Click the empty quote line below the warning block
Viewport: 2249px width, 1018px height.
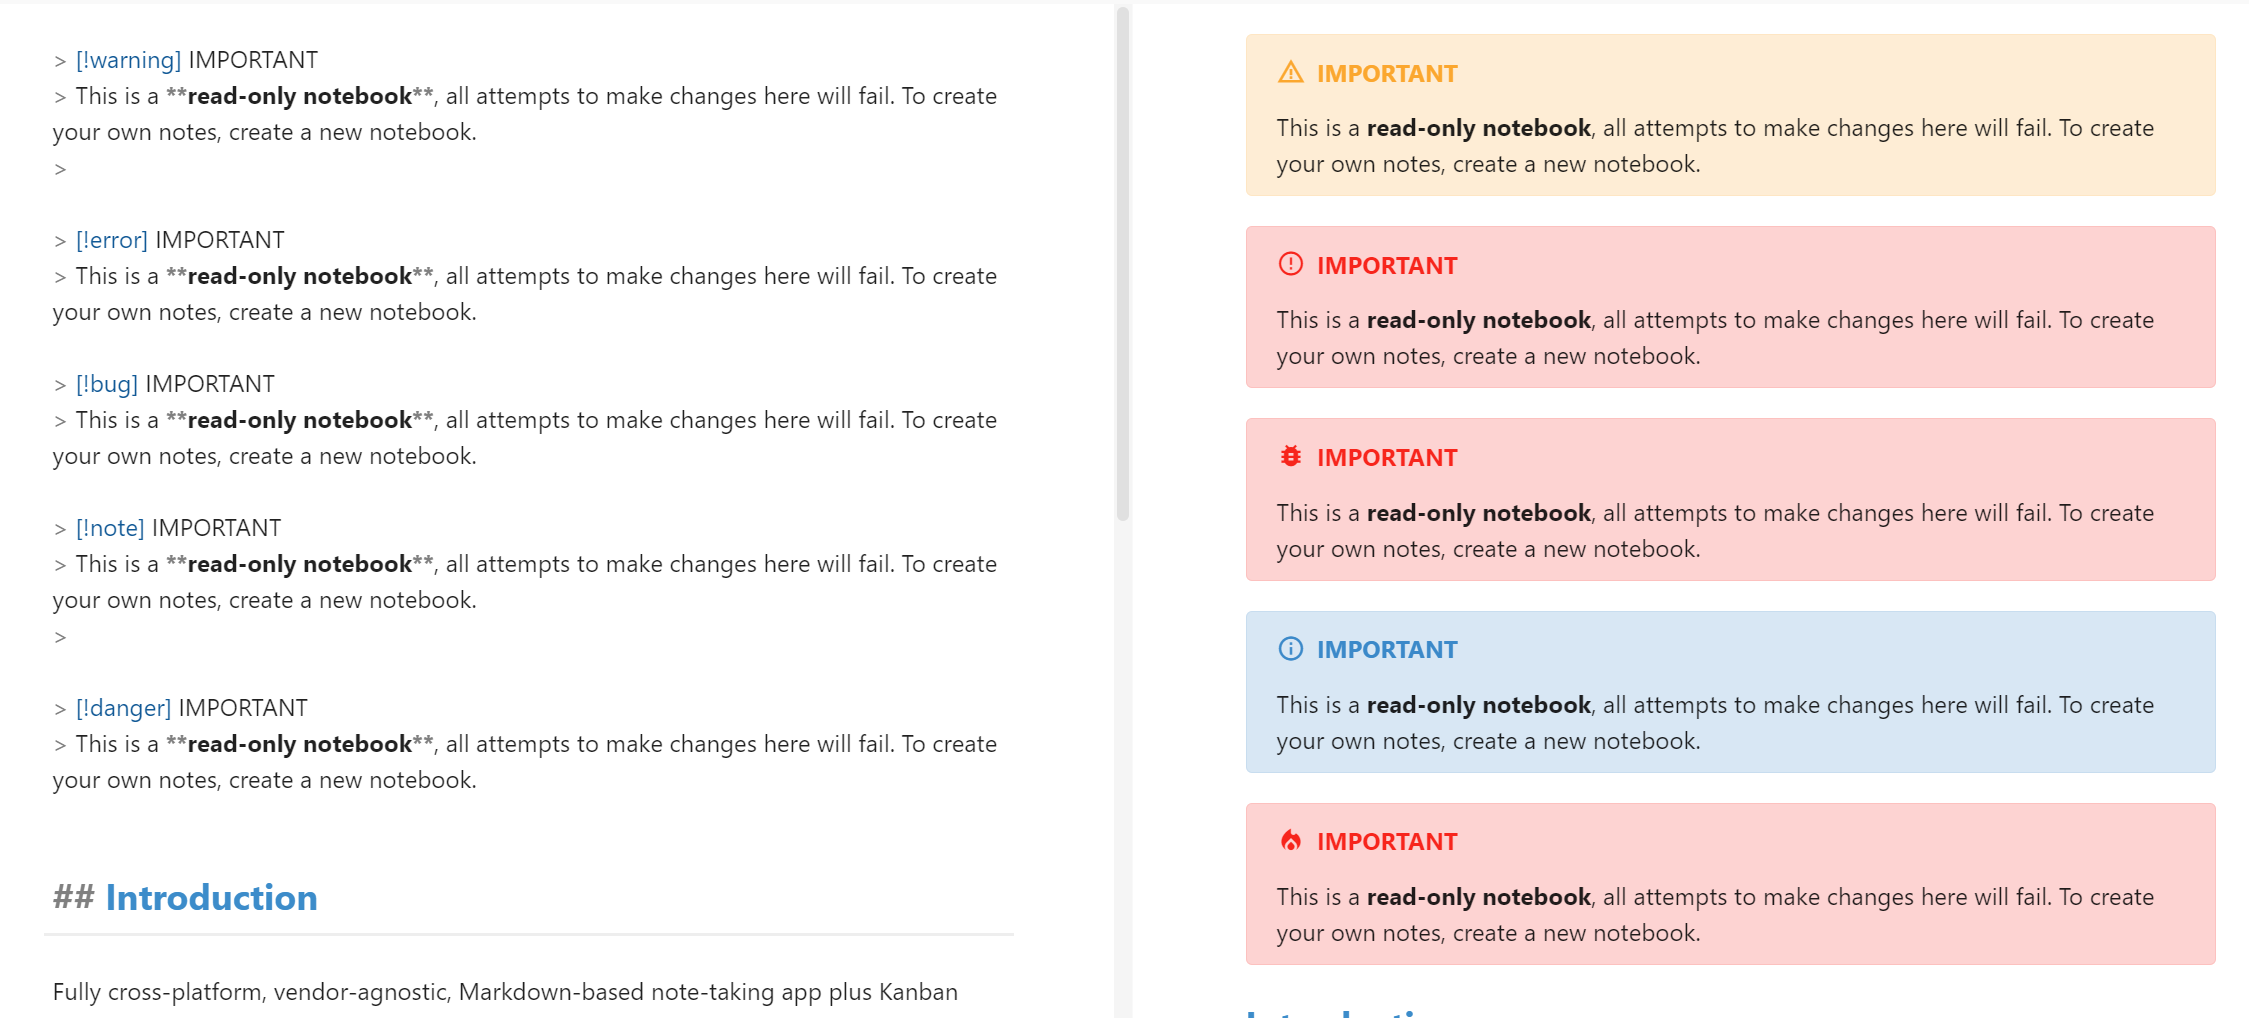coord(61,169)
